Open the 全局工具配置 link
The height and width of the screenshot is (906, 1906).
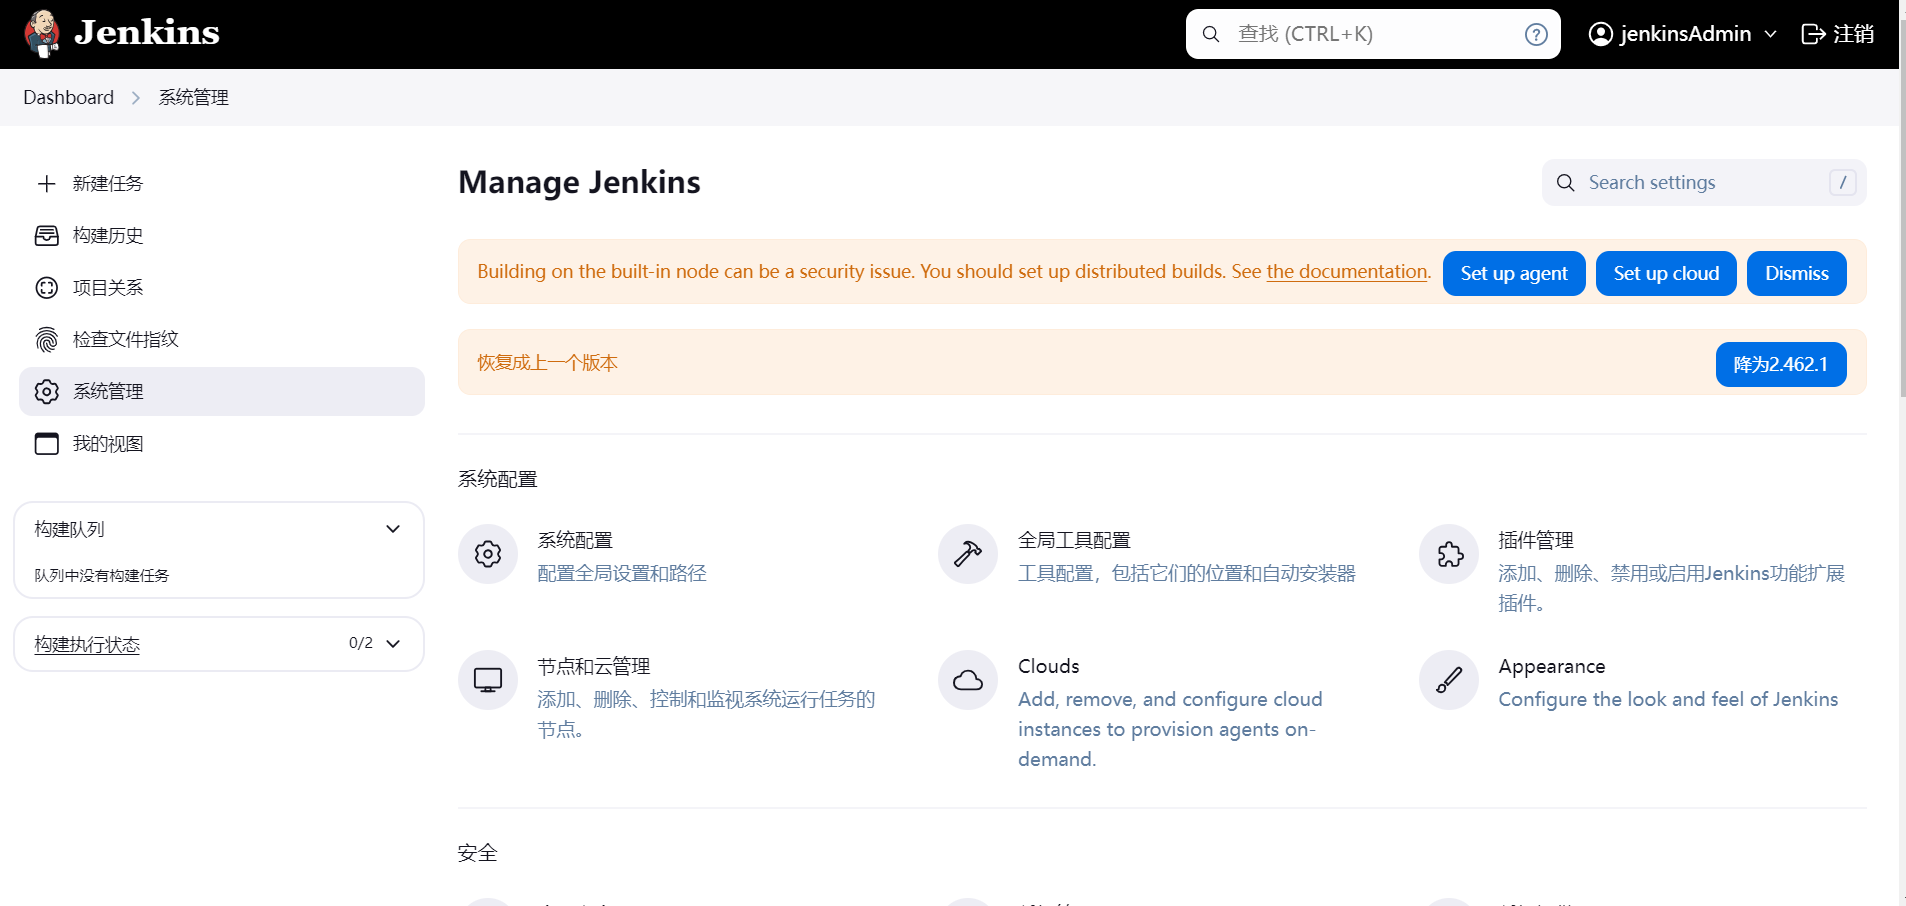(1074, 540)
